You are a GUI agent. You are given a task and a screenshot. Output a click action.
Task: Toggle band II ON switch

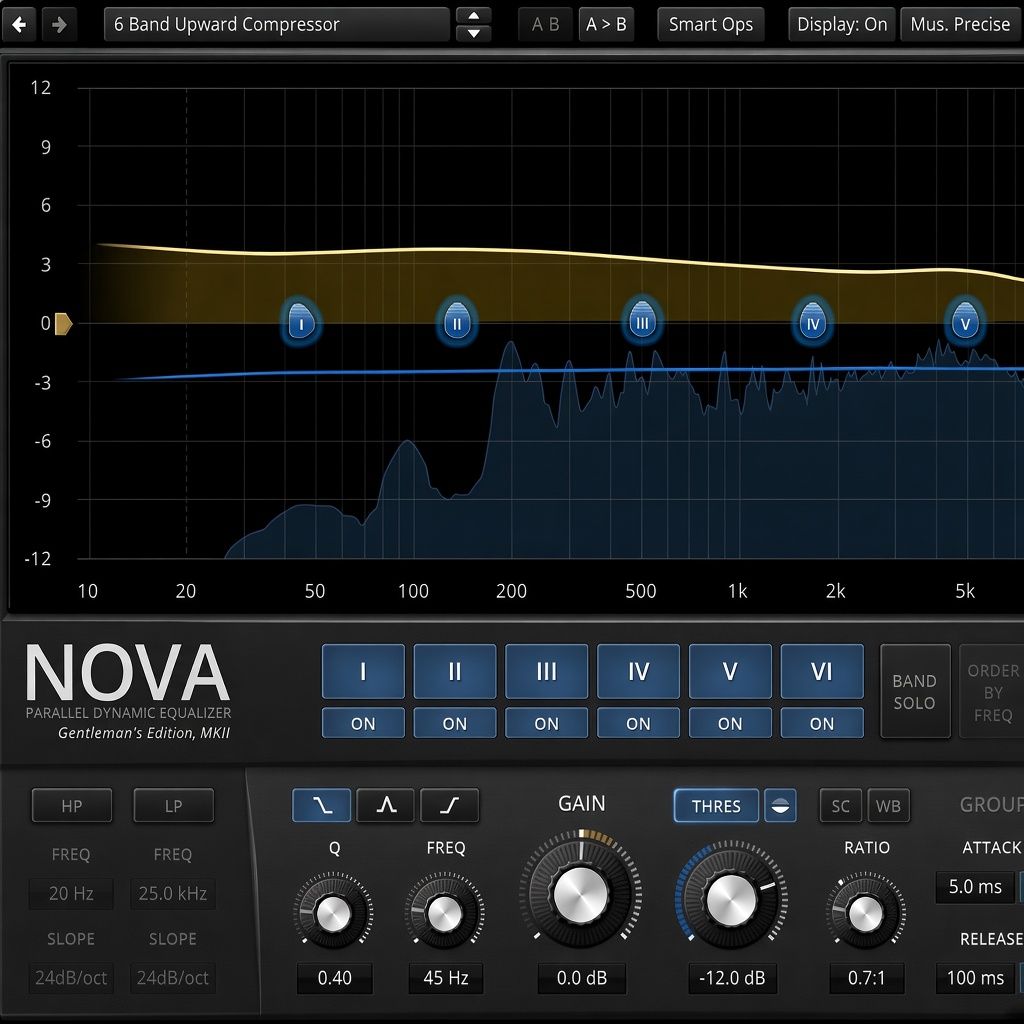click(x=455, y=723)
